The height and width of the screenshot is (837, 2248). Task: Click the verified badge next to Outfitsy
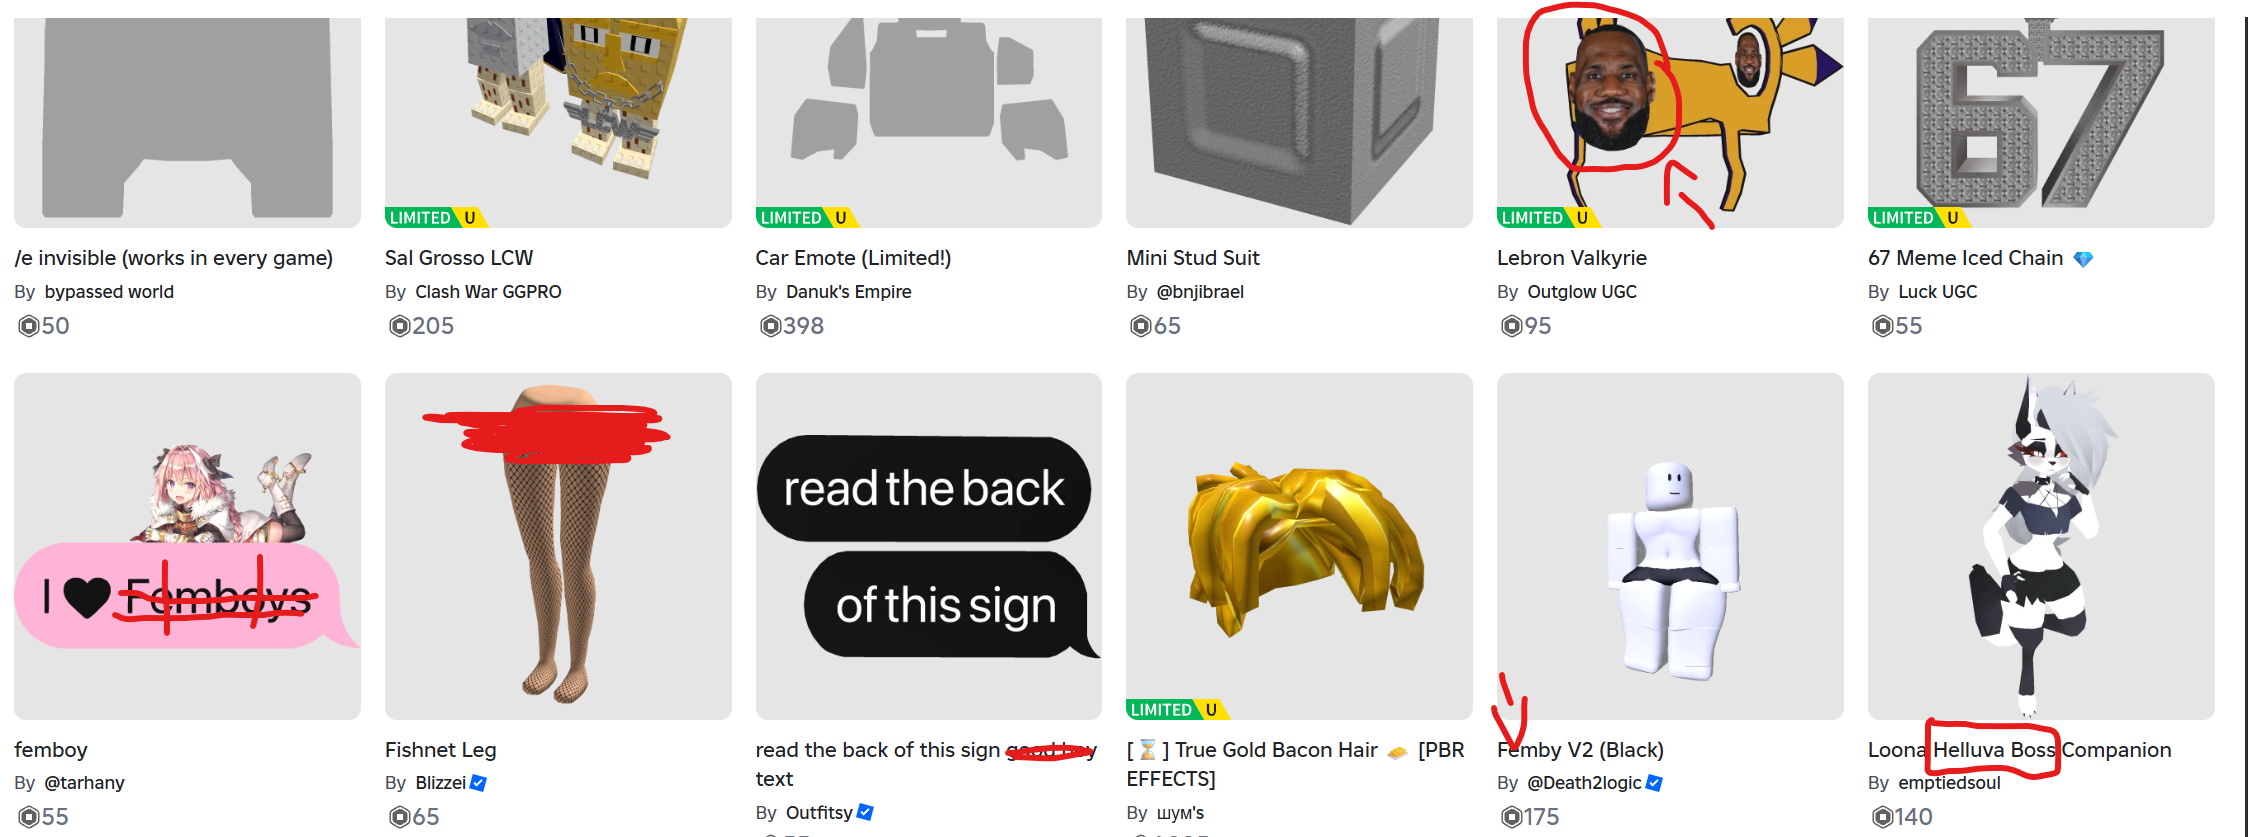tap(866, 812)
